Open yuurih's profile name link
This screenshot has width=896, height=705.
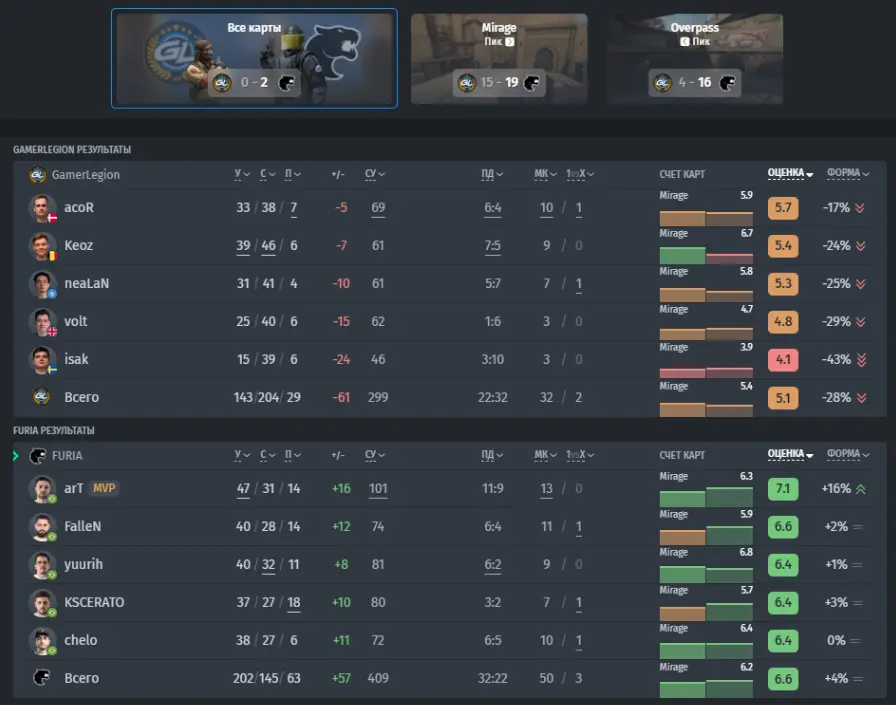[83, 564]
